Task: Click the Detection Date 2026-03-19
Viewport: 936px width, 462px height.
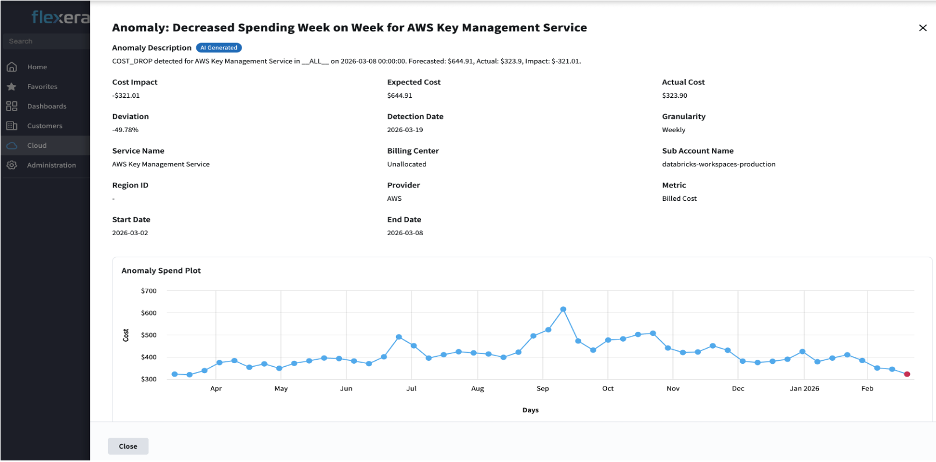Action: click(405, 130)
